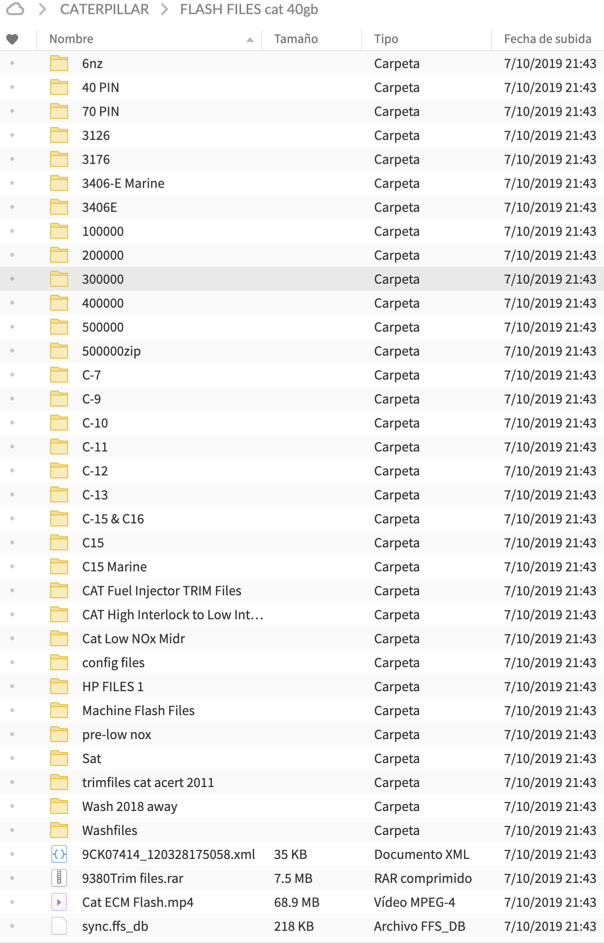Click the 3406E folder icon
This screenshot has width=604, height=943.
[59, 207]
